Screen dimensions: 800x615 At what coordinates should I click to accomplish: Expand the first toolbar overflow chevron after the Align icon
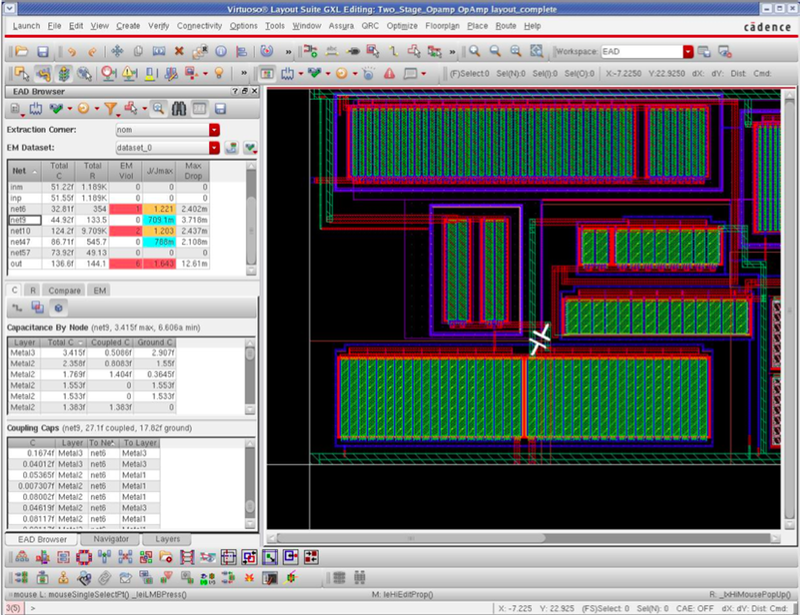click(x=288, y=52)
